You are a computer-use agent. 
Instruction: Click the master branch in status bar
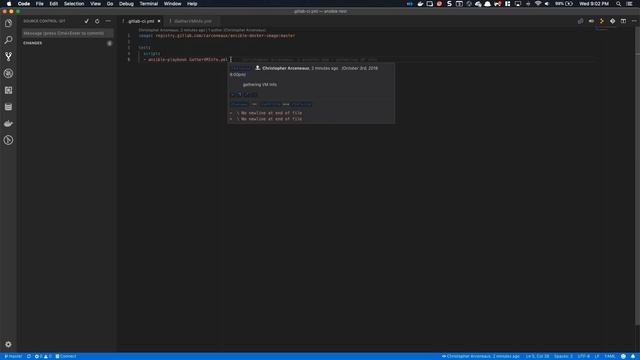click(x=13, y=356)
